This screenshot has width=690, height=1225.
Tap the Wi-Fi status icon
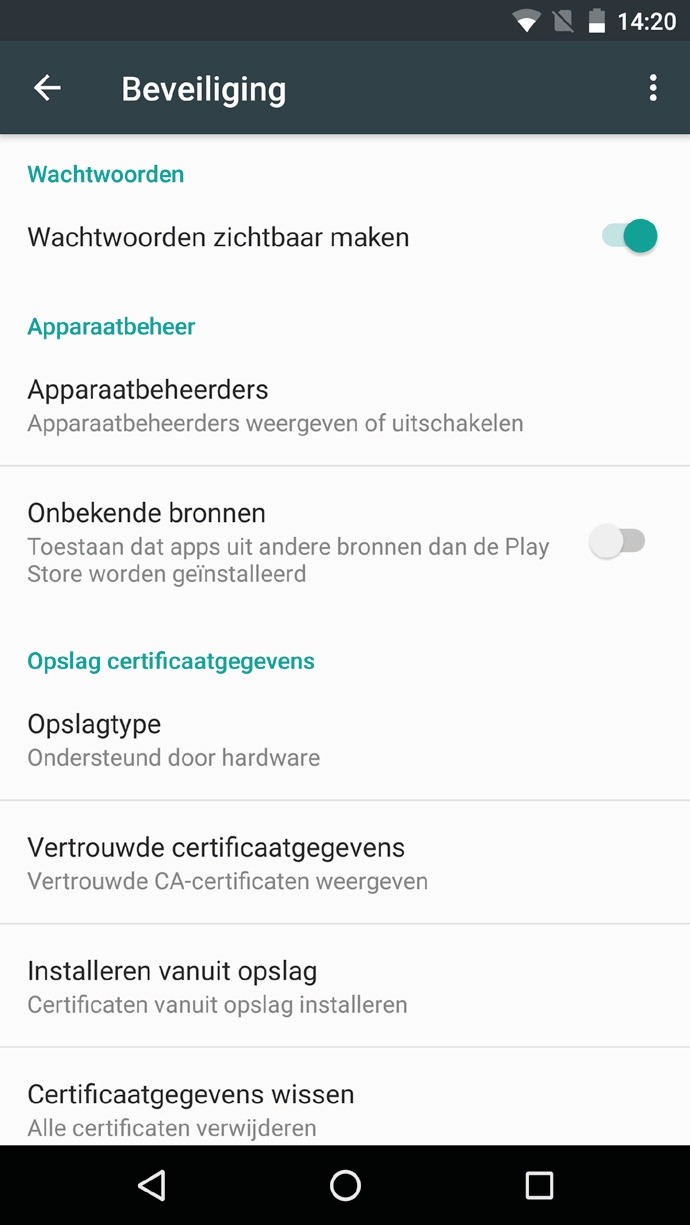[x=525, y=21]
